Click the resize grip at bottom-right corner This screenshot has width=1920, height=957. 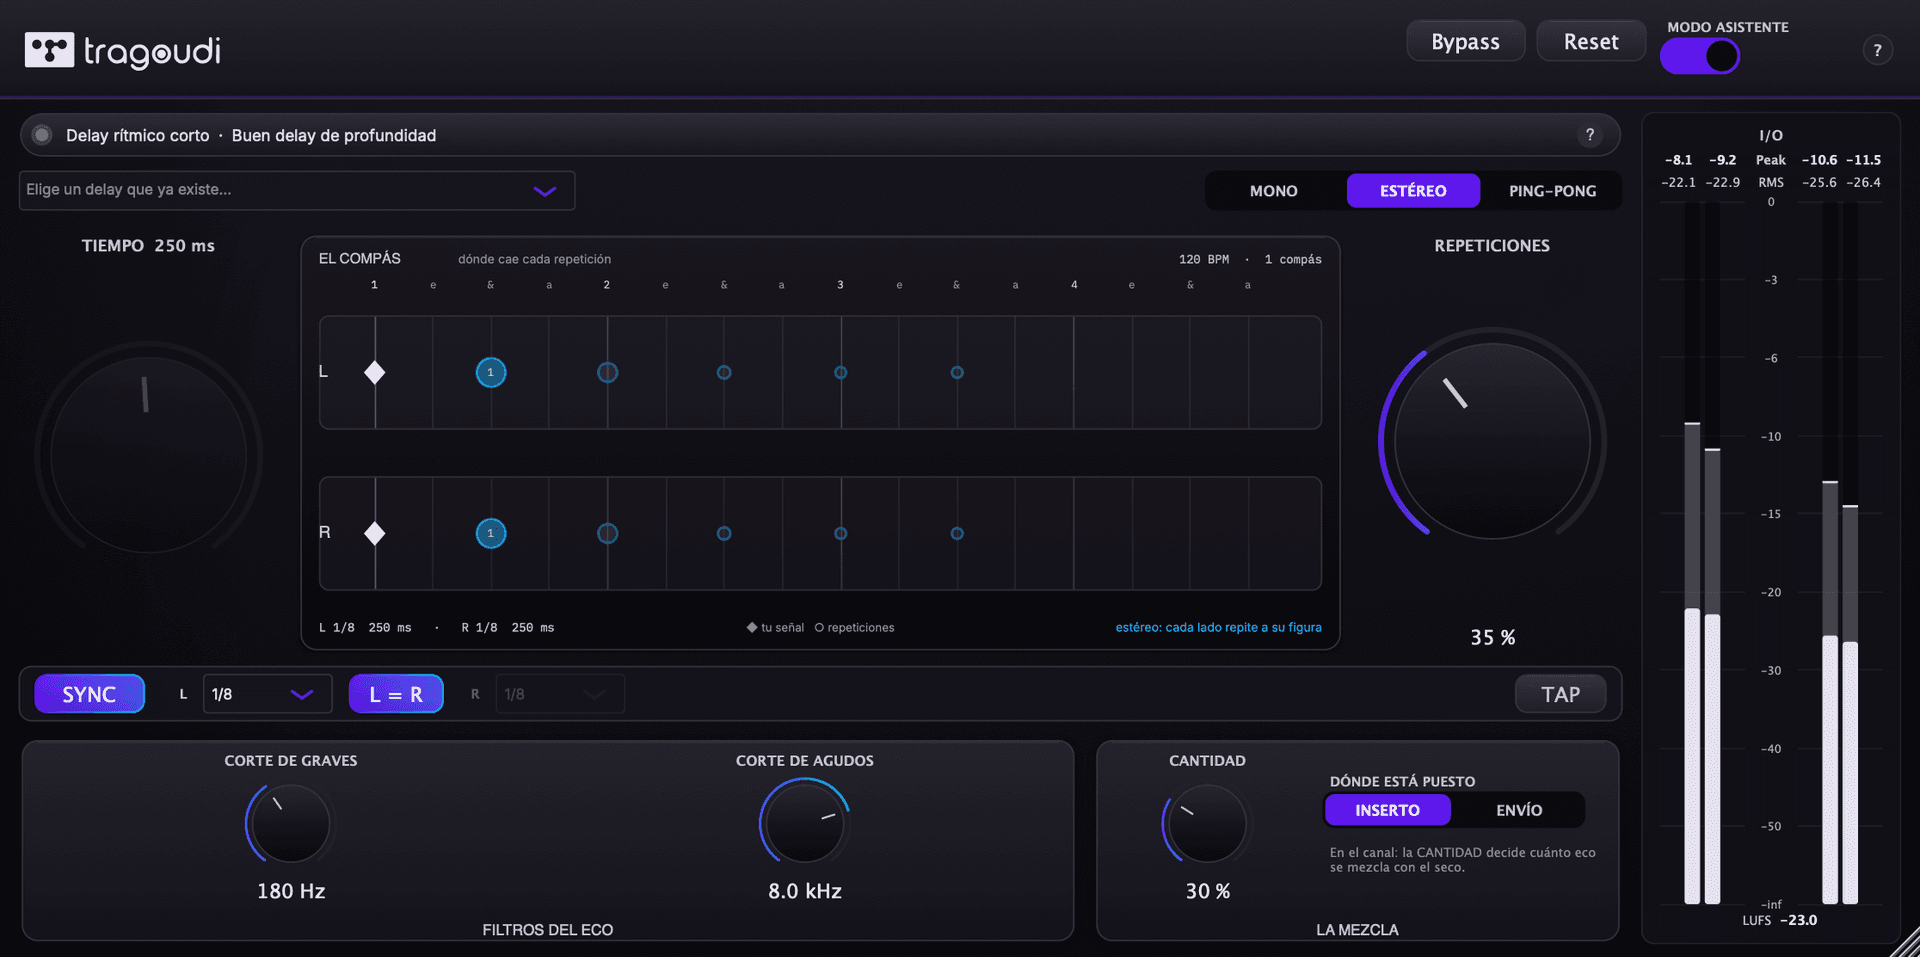point(1906,943)
